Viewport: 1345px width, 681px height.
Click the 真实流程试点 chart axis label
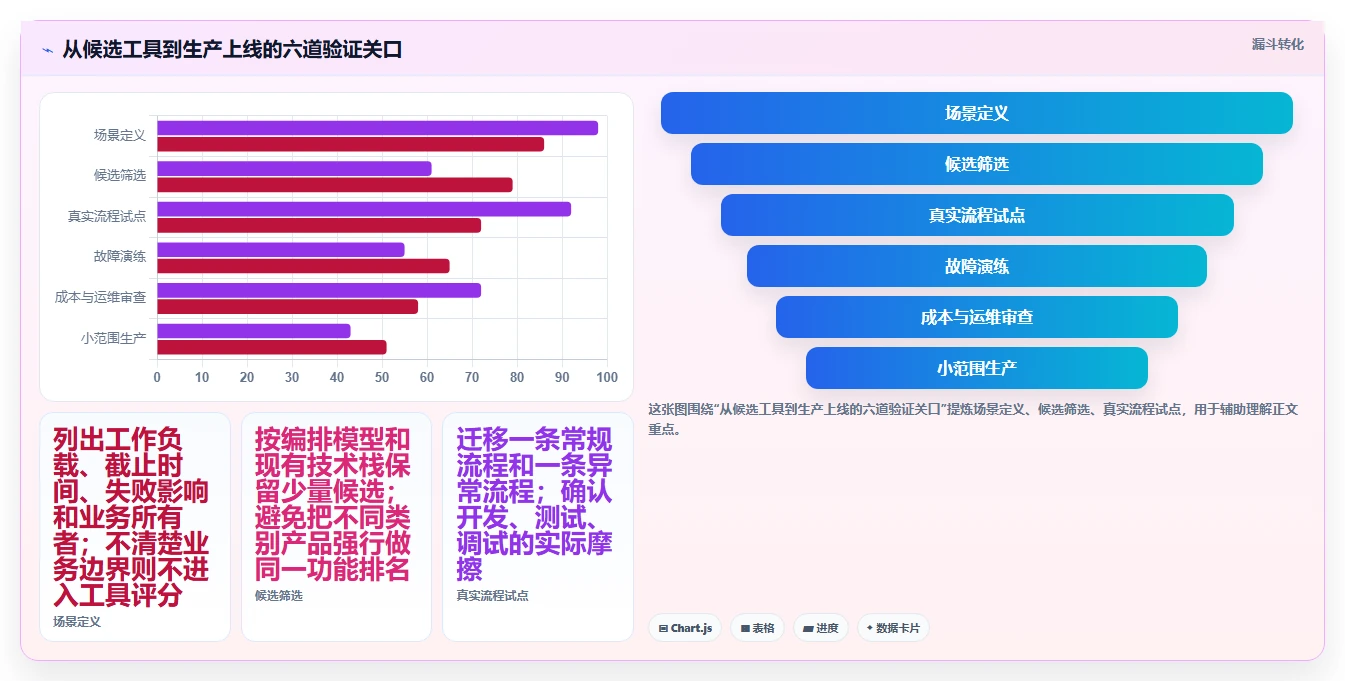click(107, 216)
